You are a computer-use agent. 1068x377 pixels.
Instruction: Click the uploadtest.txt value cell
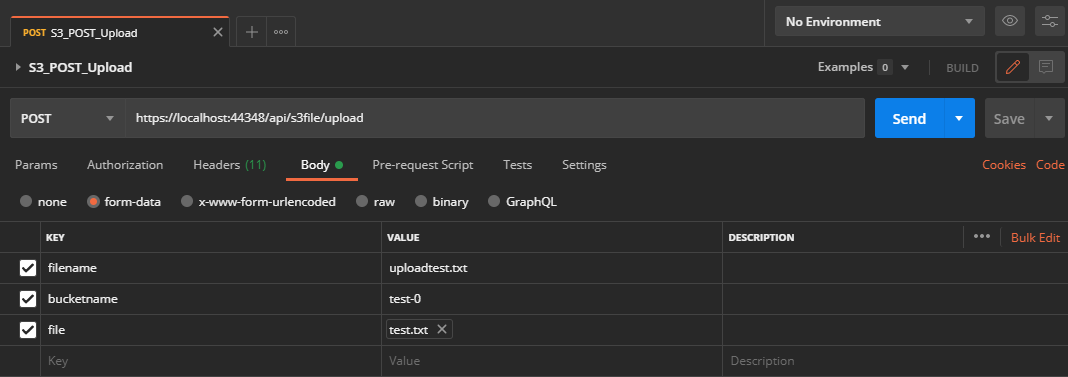pos(552,268)
